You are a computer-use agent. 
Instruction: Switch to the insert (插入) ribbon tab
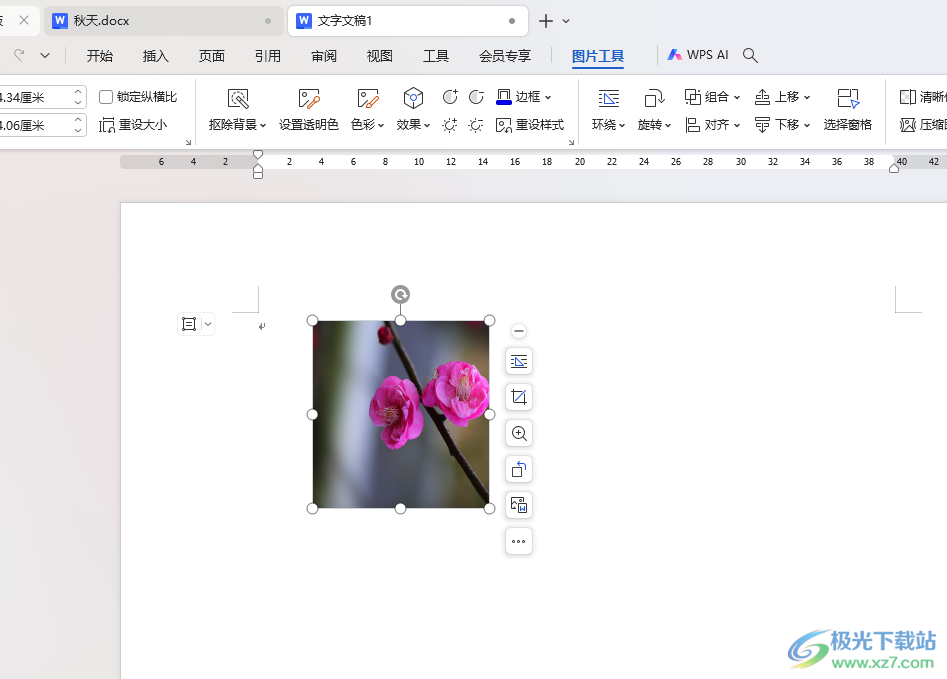[x=155, y=56]
